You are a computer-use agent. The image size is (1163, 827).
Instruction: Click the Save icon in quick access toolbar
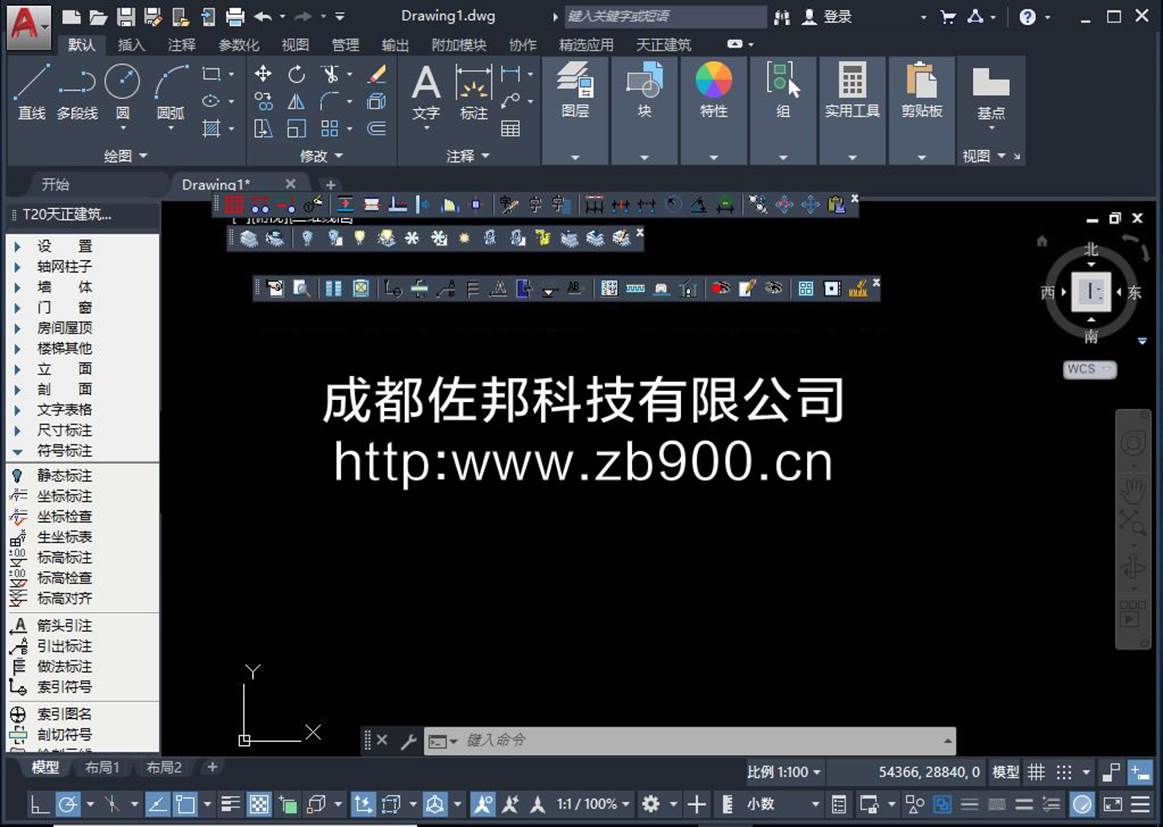click(x=126, y=16)
